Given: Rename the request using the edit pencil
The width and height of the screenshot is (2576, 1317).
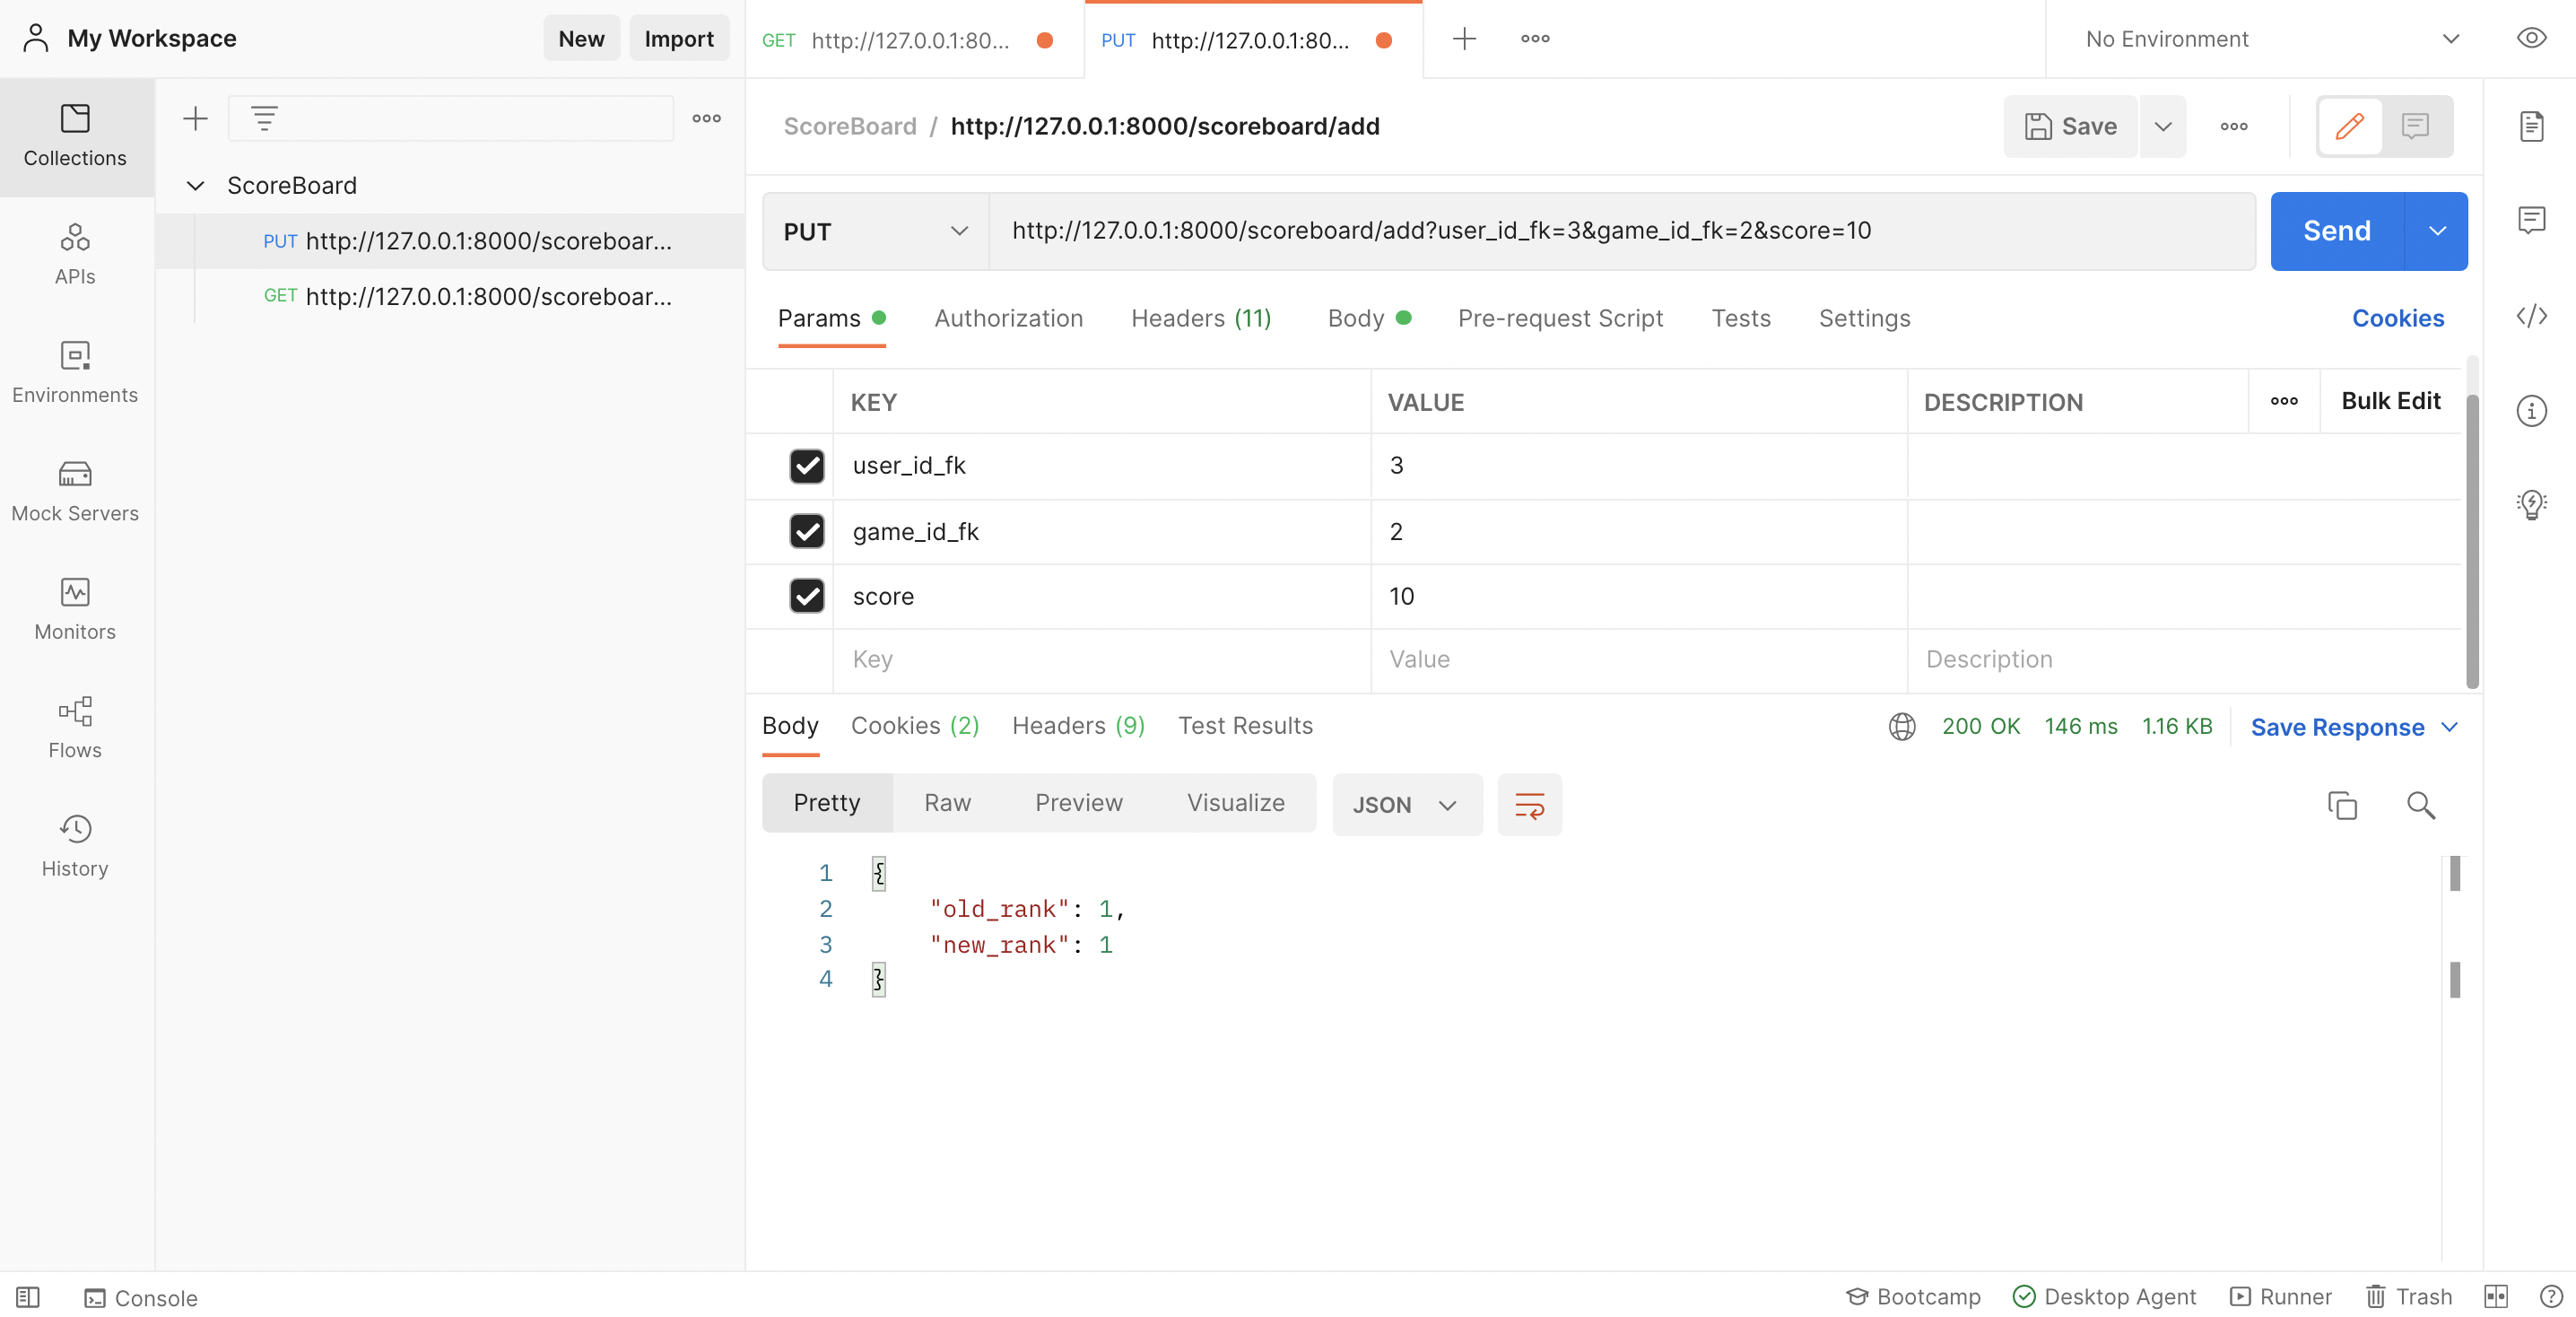Looking at the screenshot, I should point(2348,126).
